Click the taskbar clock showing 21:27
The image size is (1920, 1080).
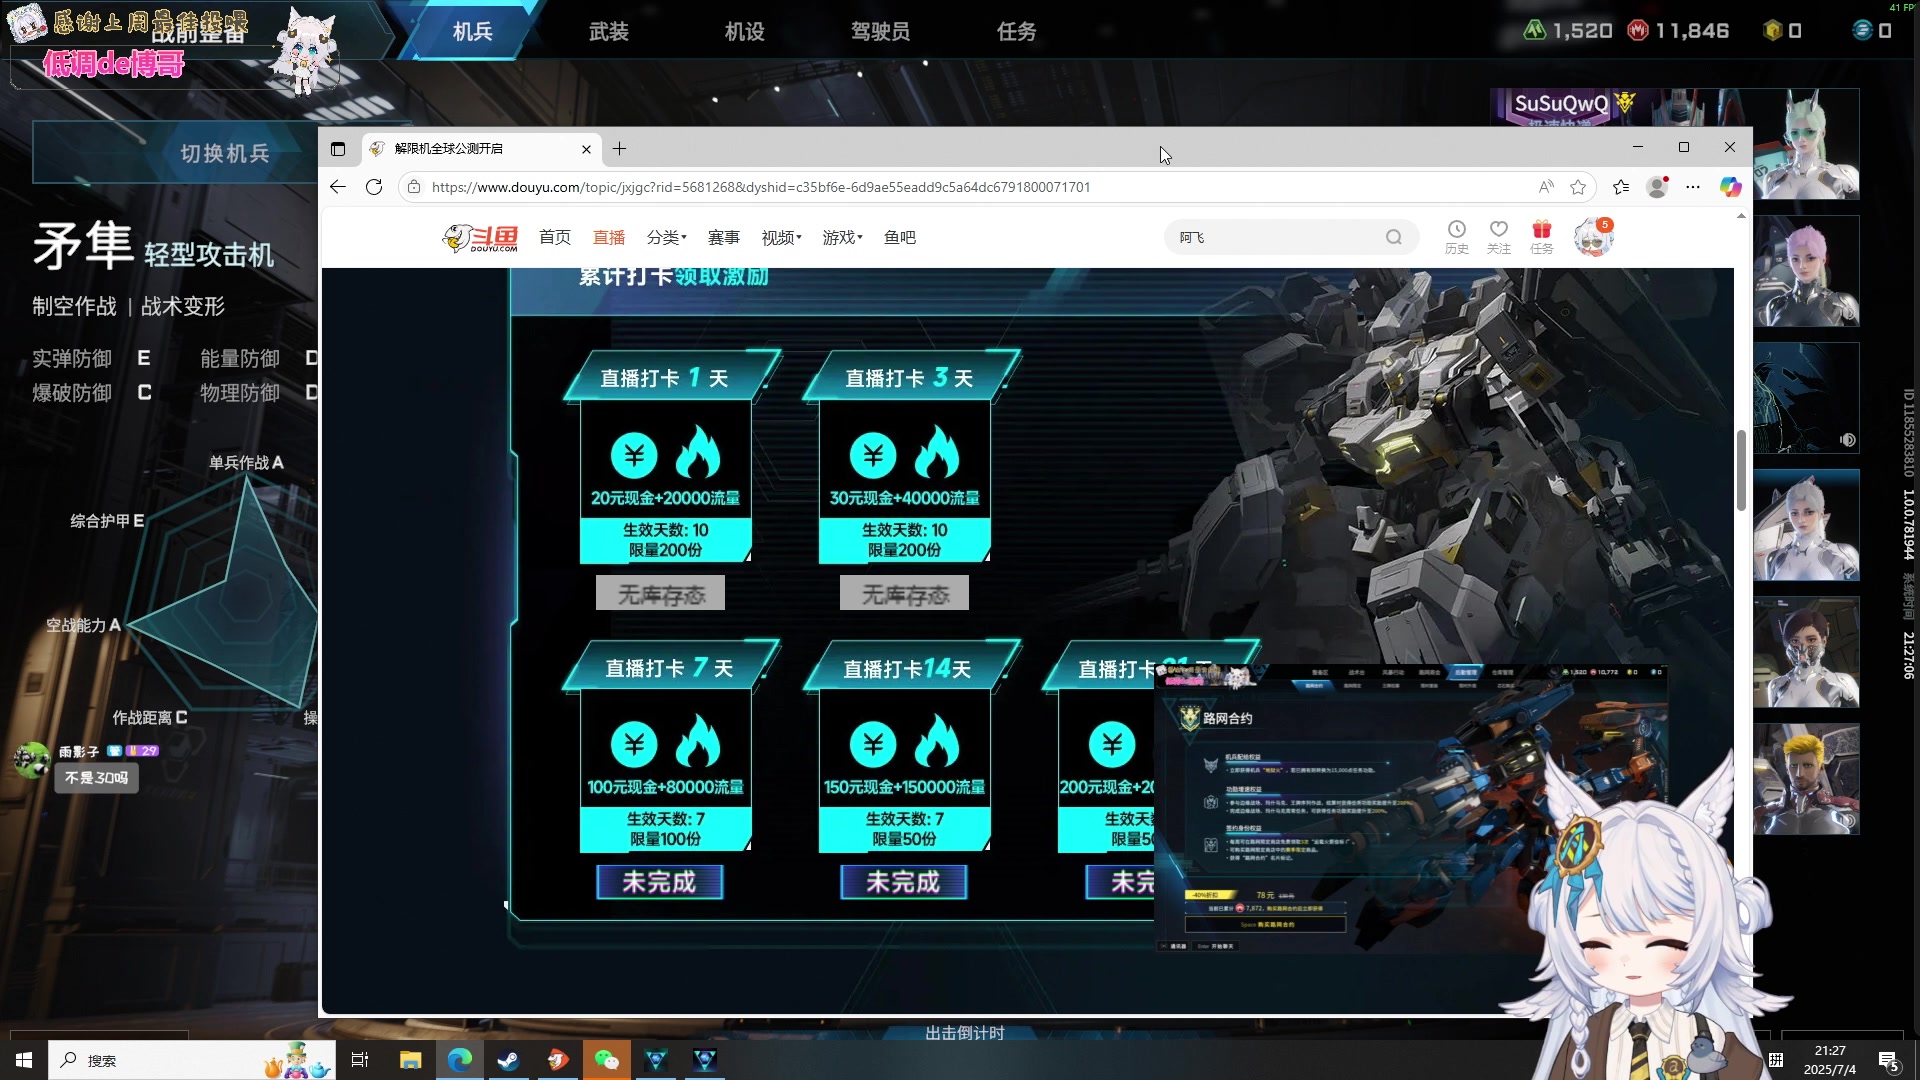1830,1060
